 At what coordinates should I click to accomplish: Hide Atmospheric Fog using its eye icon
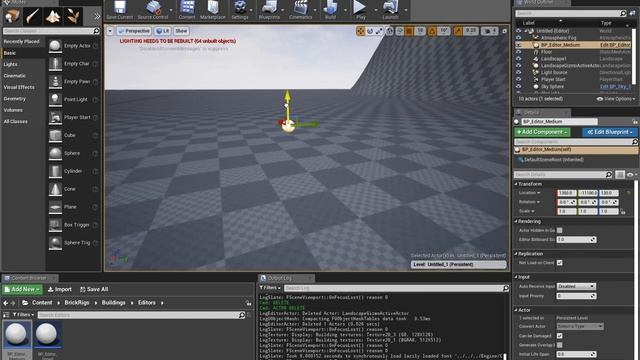click(518, 38)
